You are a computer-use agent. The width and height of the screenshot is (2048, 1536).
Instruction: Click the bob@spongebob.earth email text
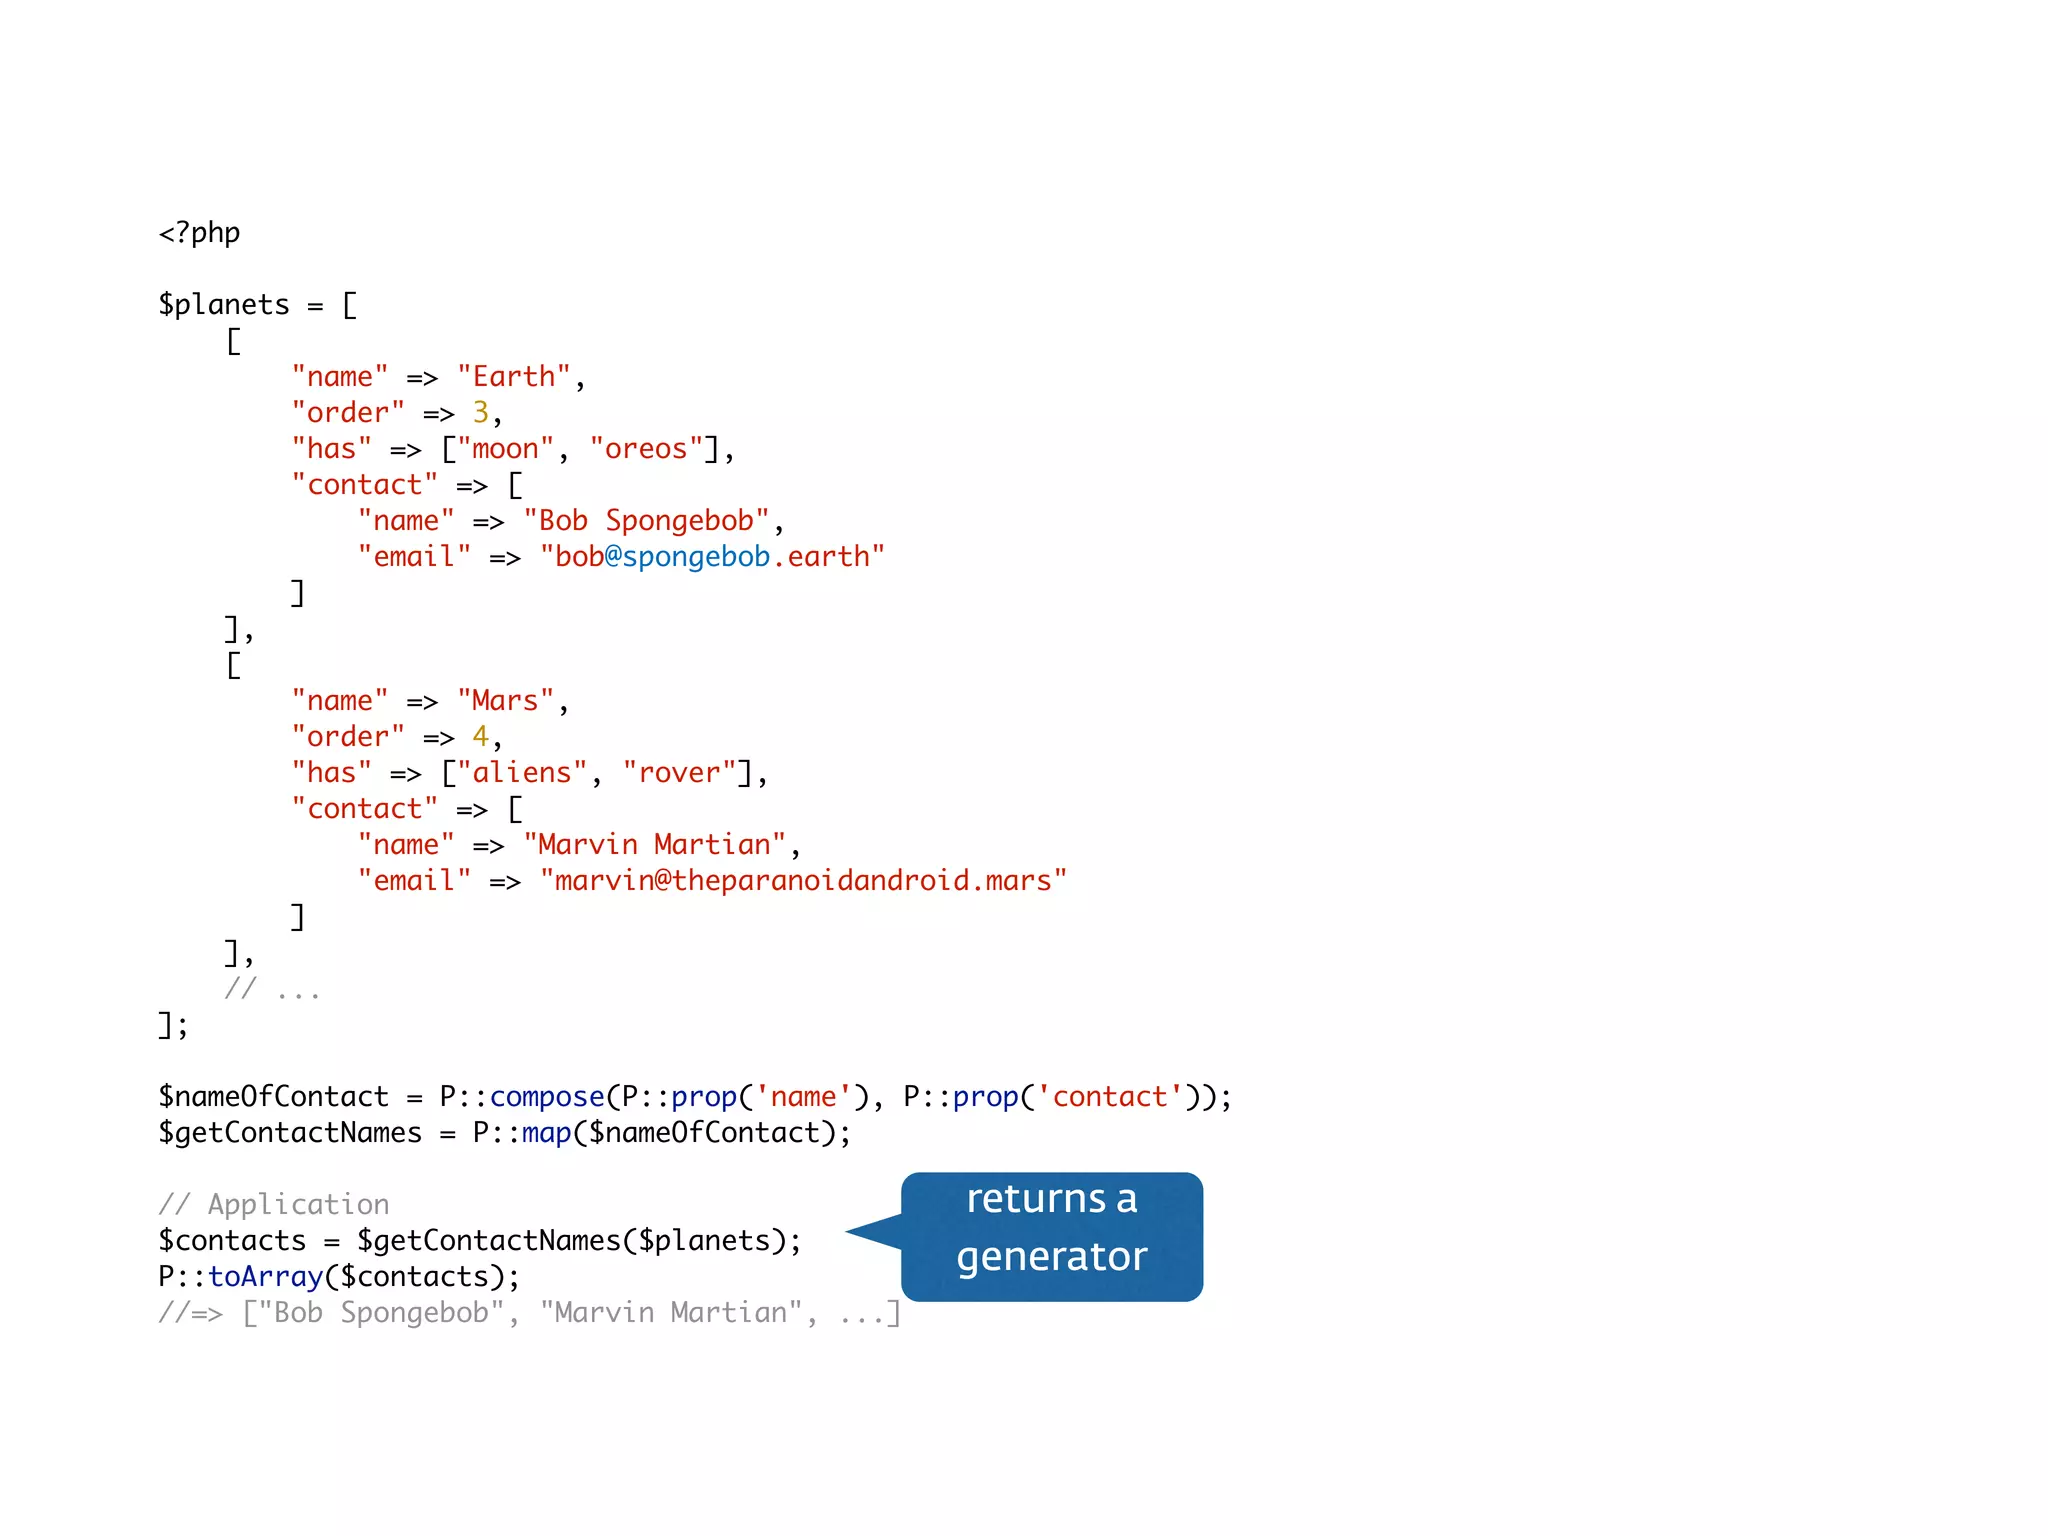[x=712, y=557]
